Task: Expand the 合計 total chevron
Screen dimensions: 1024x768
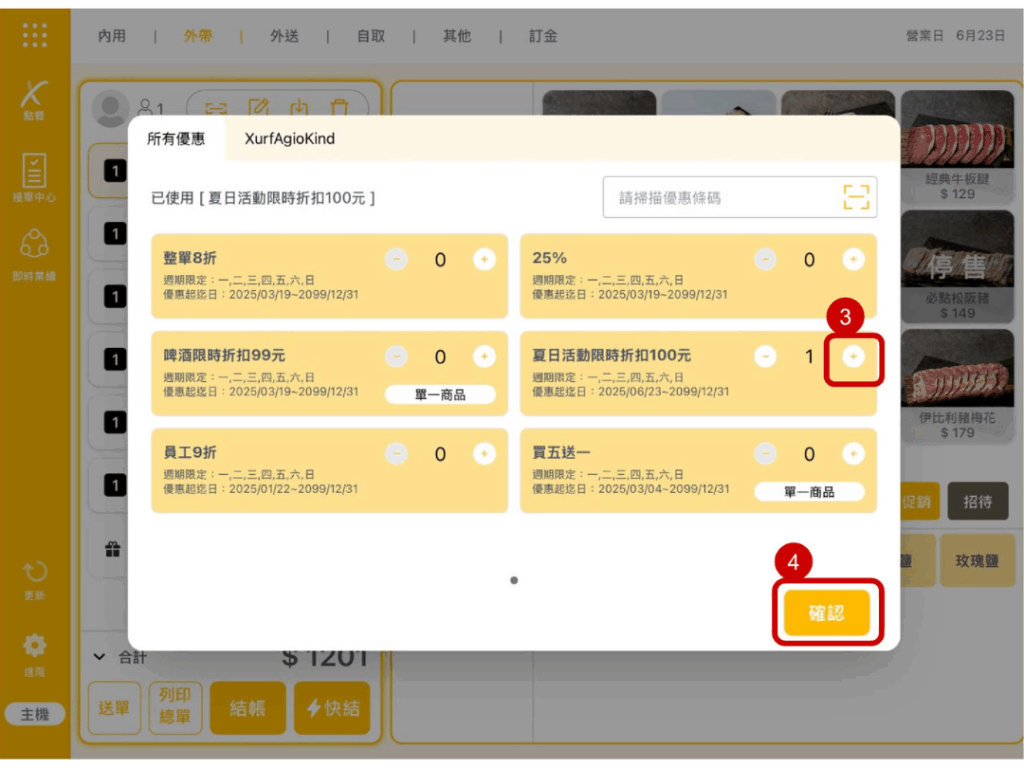Action: coord(99,657)
